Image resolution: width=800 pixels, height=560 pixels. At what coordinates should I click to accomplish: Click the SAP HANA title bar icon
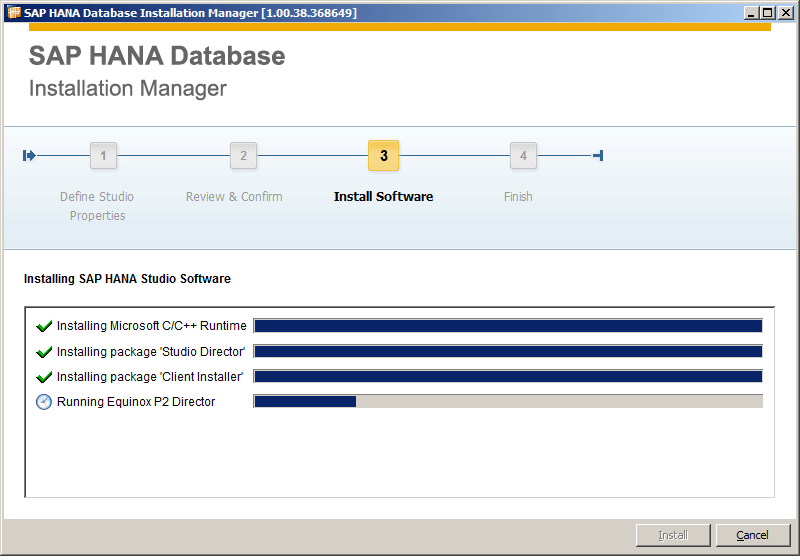coord(14,12)
